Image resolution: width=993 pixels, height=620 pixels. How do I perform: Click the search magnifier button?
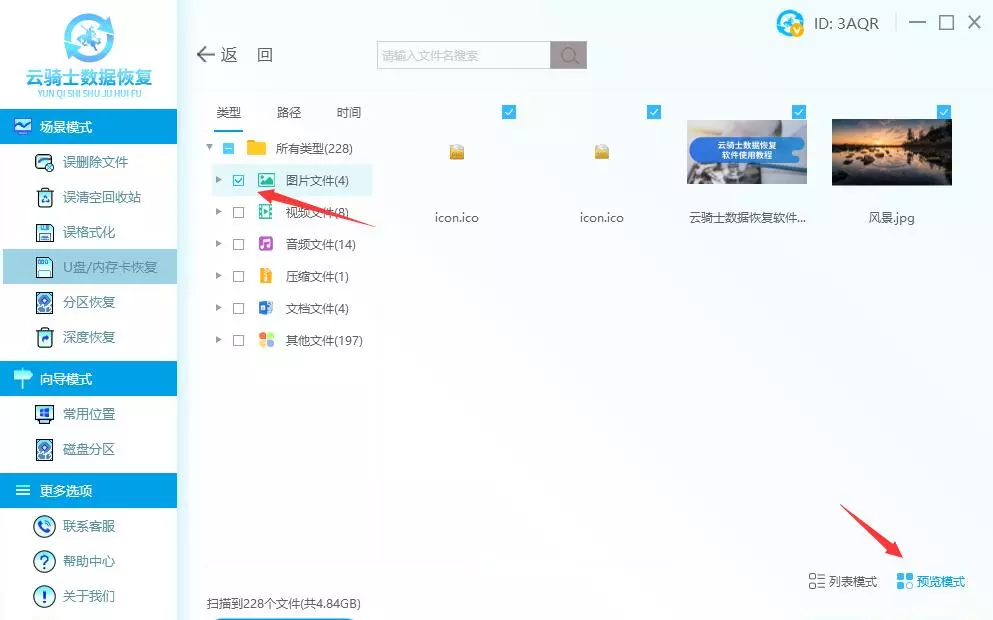[x=569, y=55]
